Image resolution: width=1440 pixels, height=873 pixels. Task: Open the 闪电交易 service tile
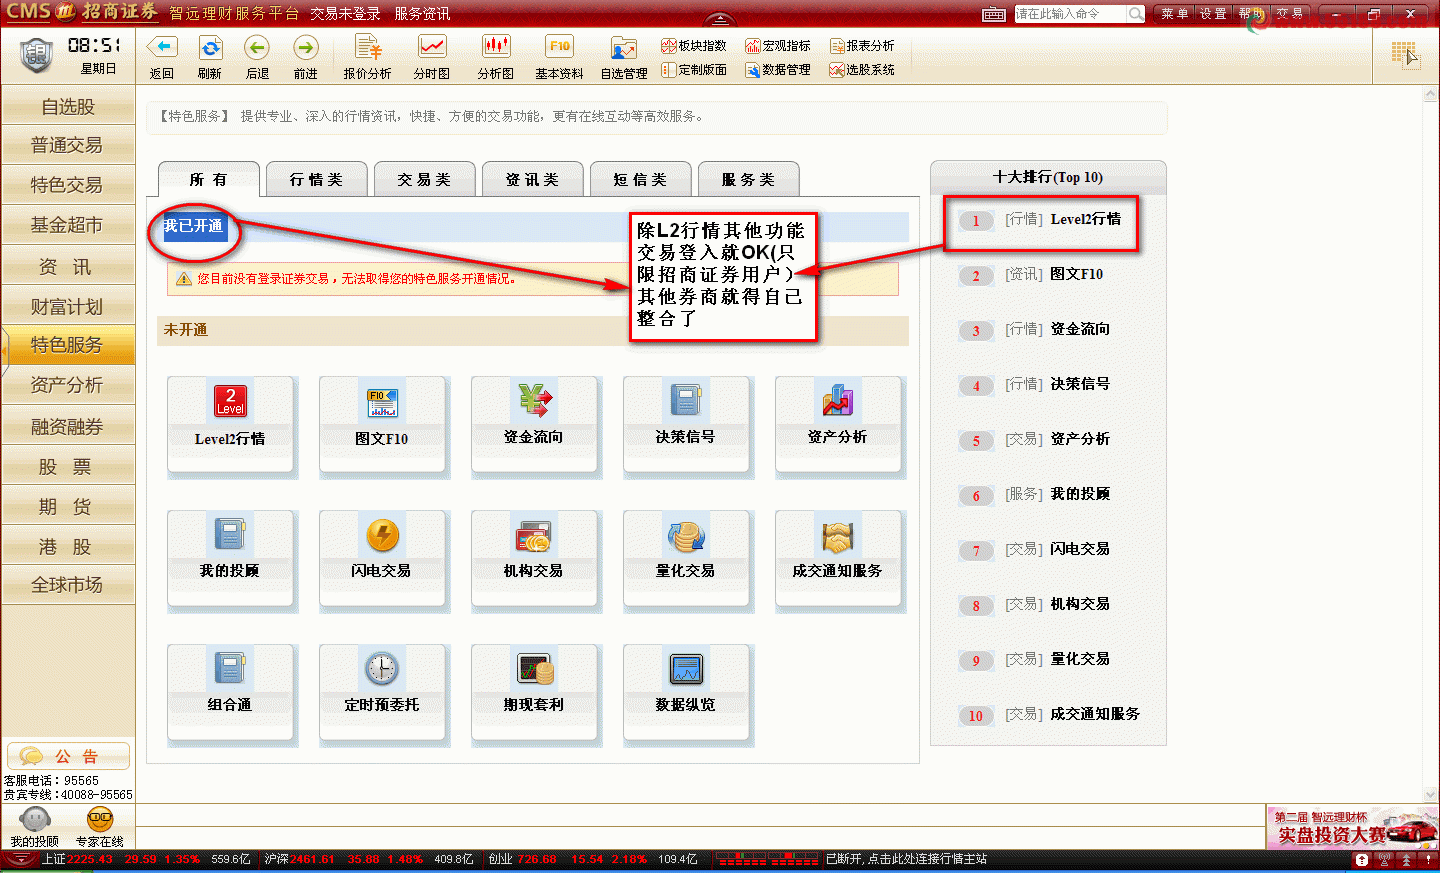point(382,558)
